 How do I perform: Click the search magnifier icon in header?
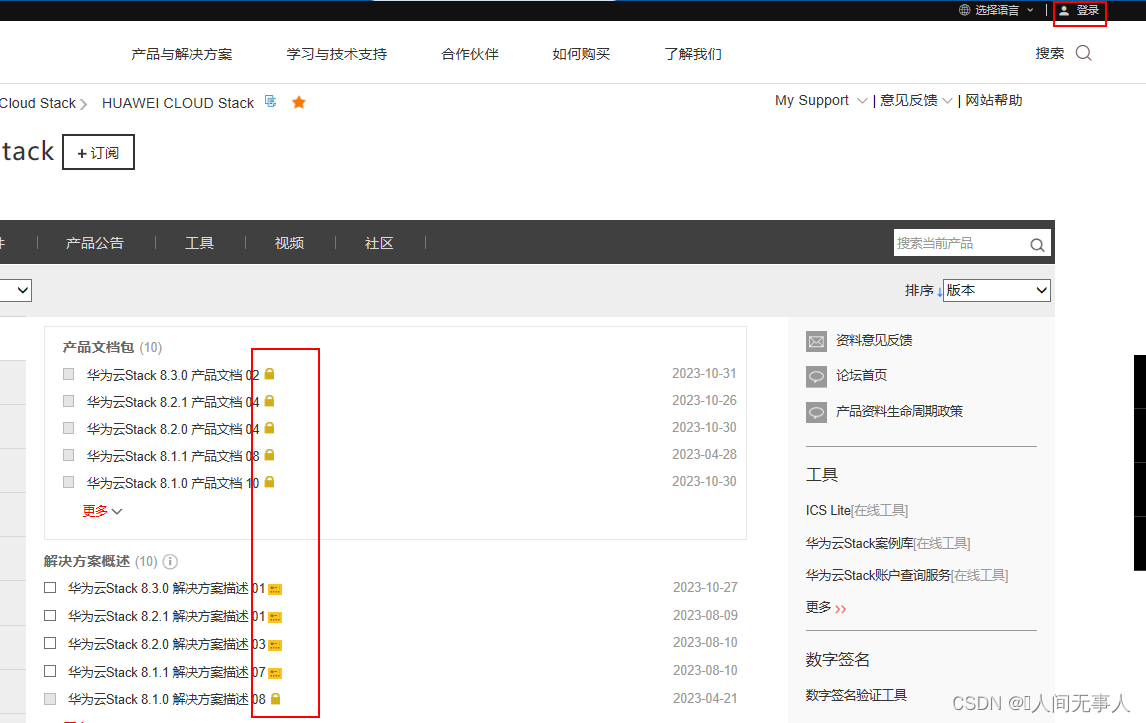tap(1083, 53)
